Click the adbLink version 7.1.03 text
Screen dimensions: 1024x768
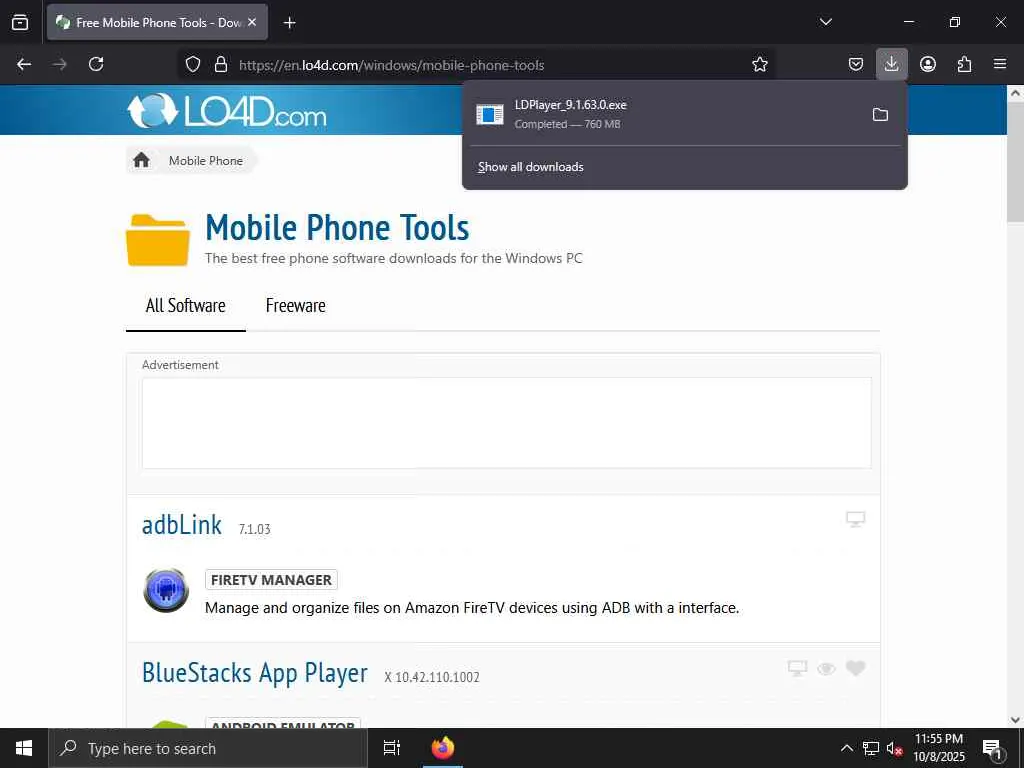click(255, 529)
